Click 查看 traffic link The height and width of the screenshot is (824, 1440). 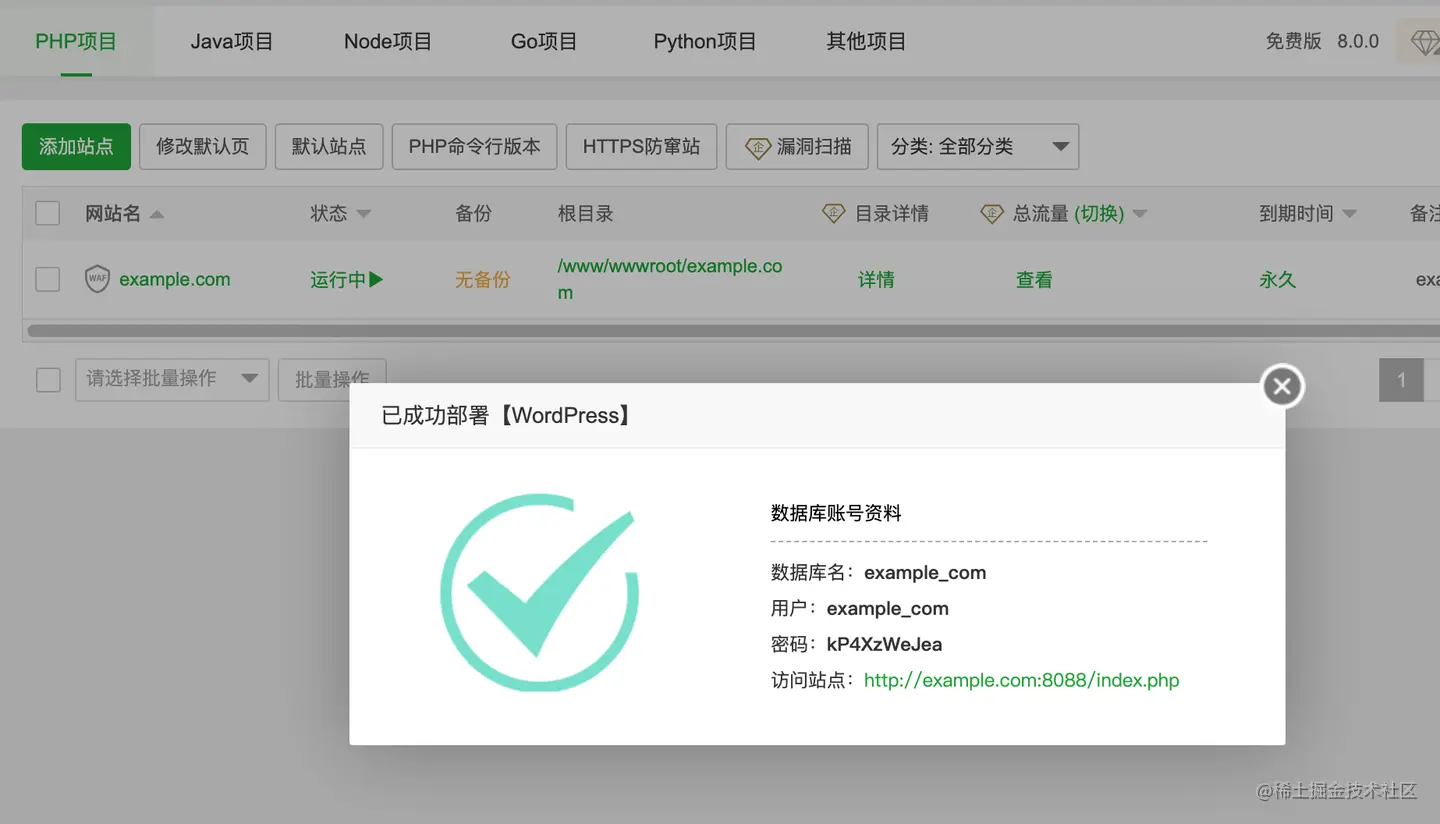[x=1034, y=280]
